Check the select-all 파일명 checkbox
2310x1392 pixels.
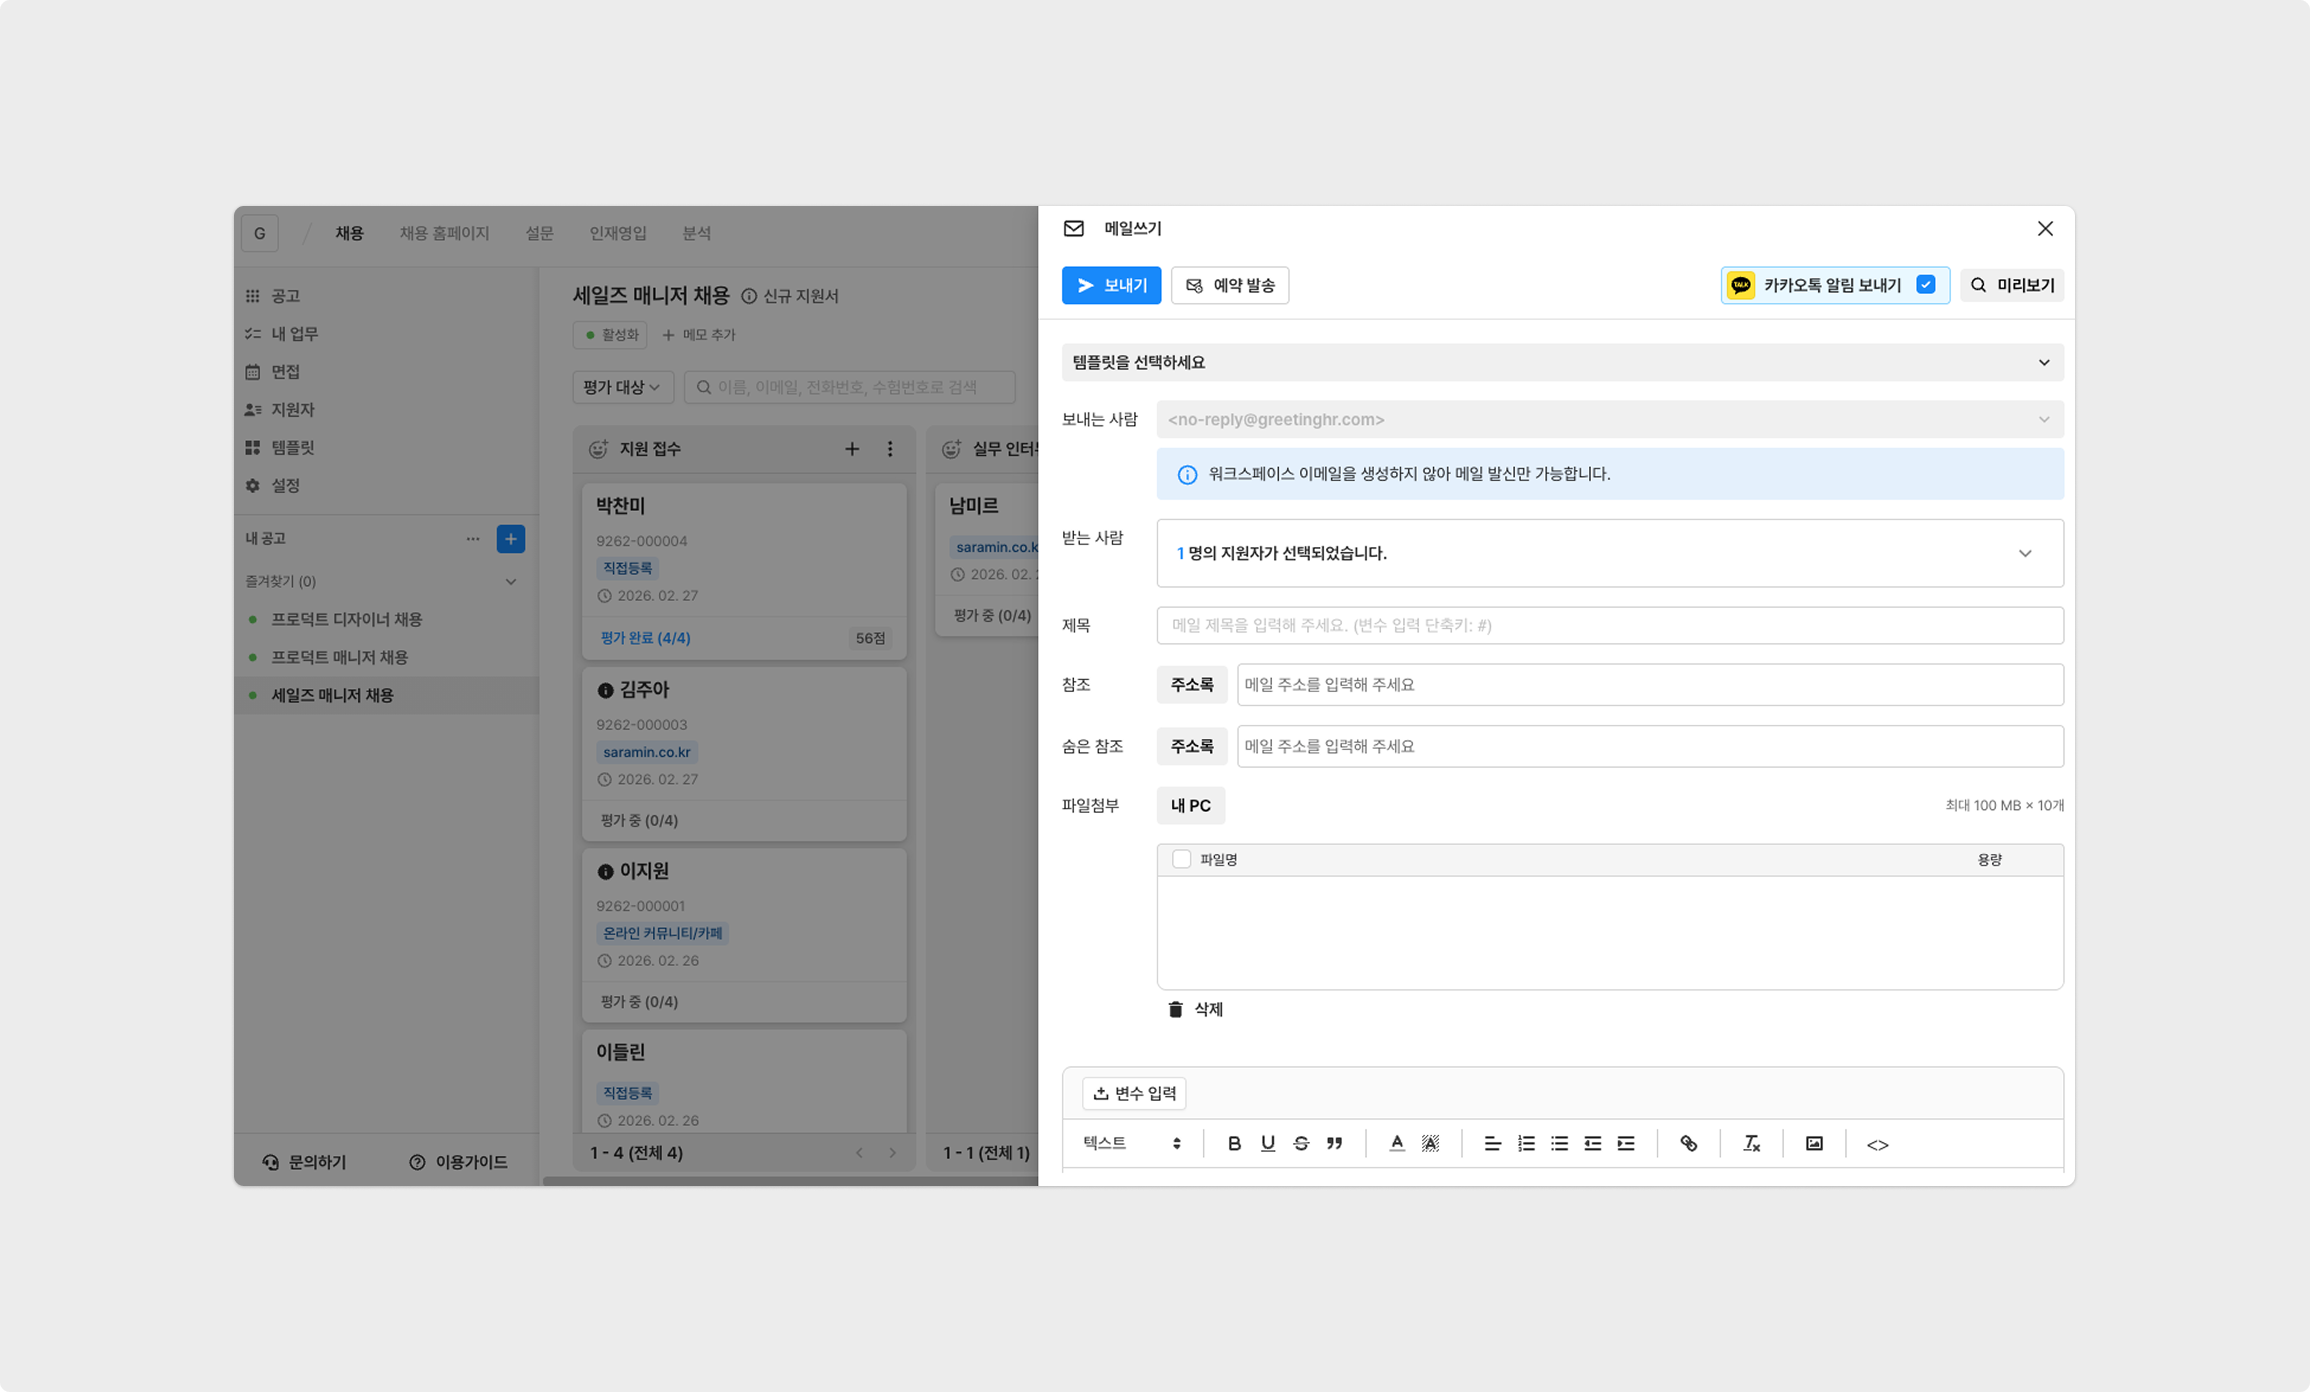click(1182, 859)
